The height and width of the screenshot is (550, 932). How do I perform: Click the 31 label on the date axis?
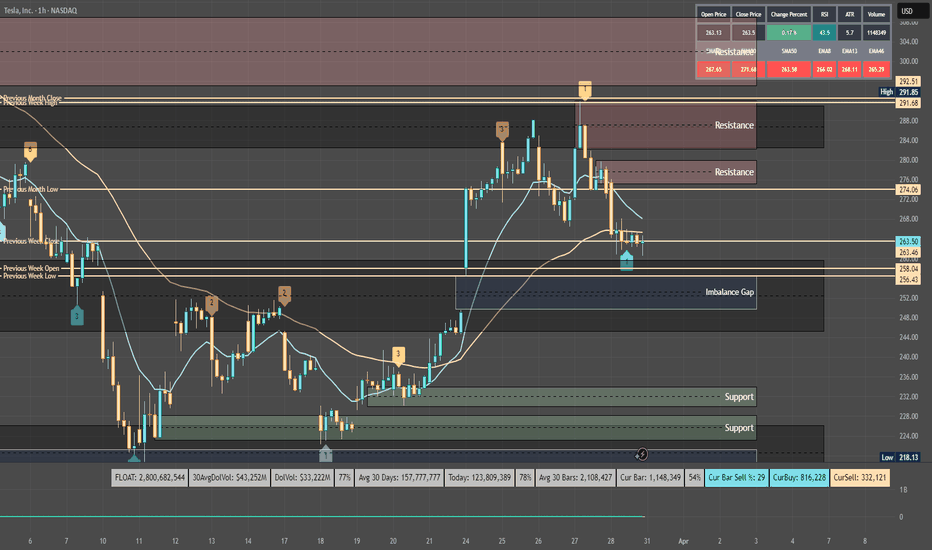click(647, 541)
